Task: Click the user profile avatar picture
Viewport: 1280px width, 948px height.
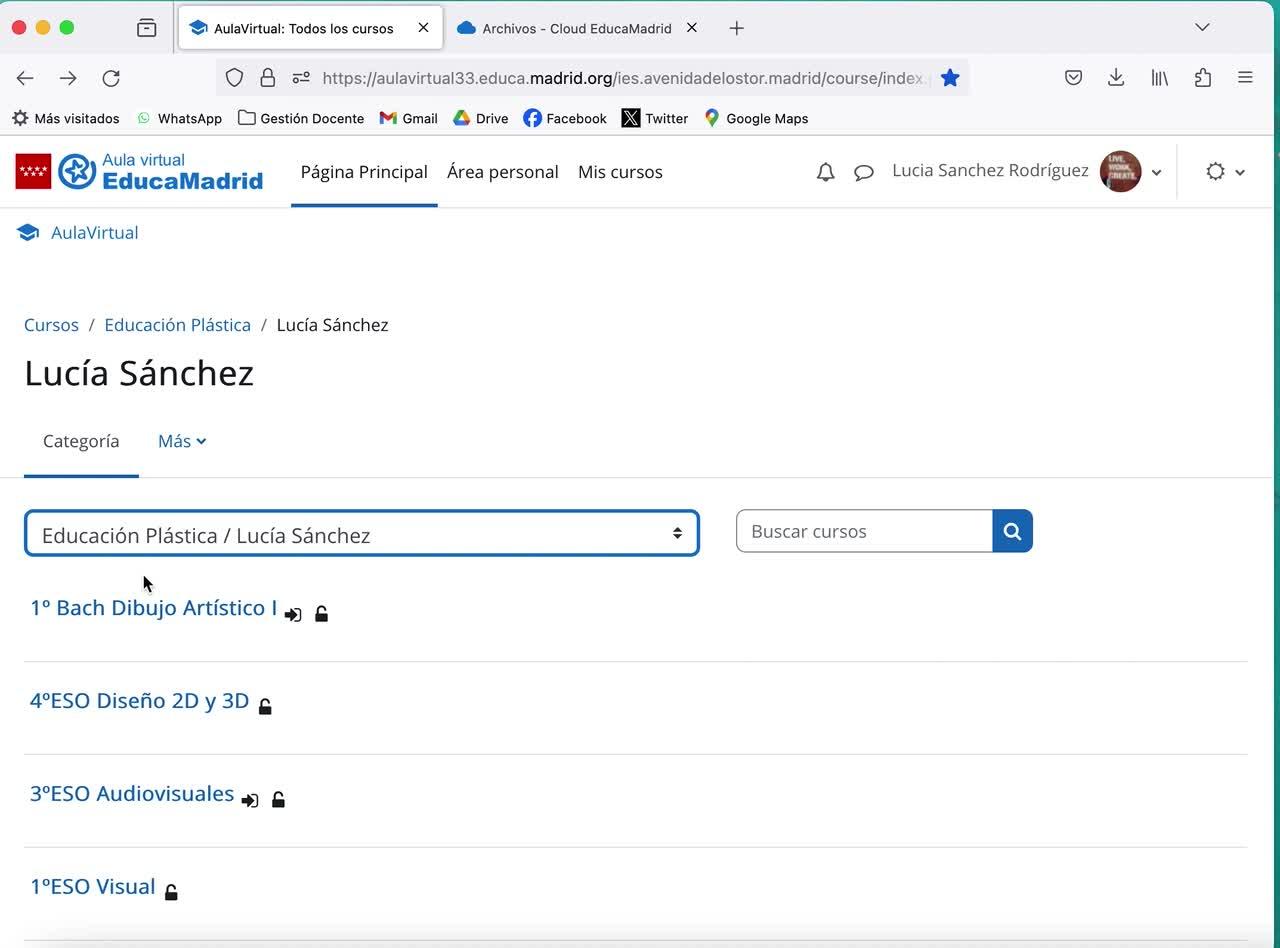Action: pos(1121,172)
